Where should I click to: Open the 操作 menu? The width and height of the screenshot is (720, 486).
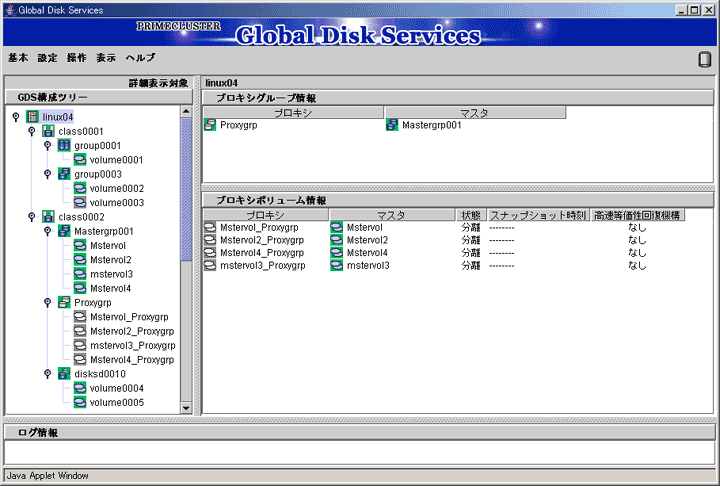[77, 57]
